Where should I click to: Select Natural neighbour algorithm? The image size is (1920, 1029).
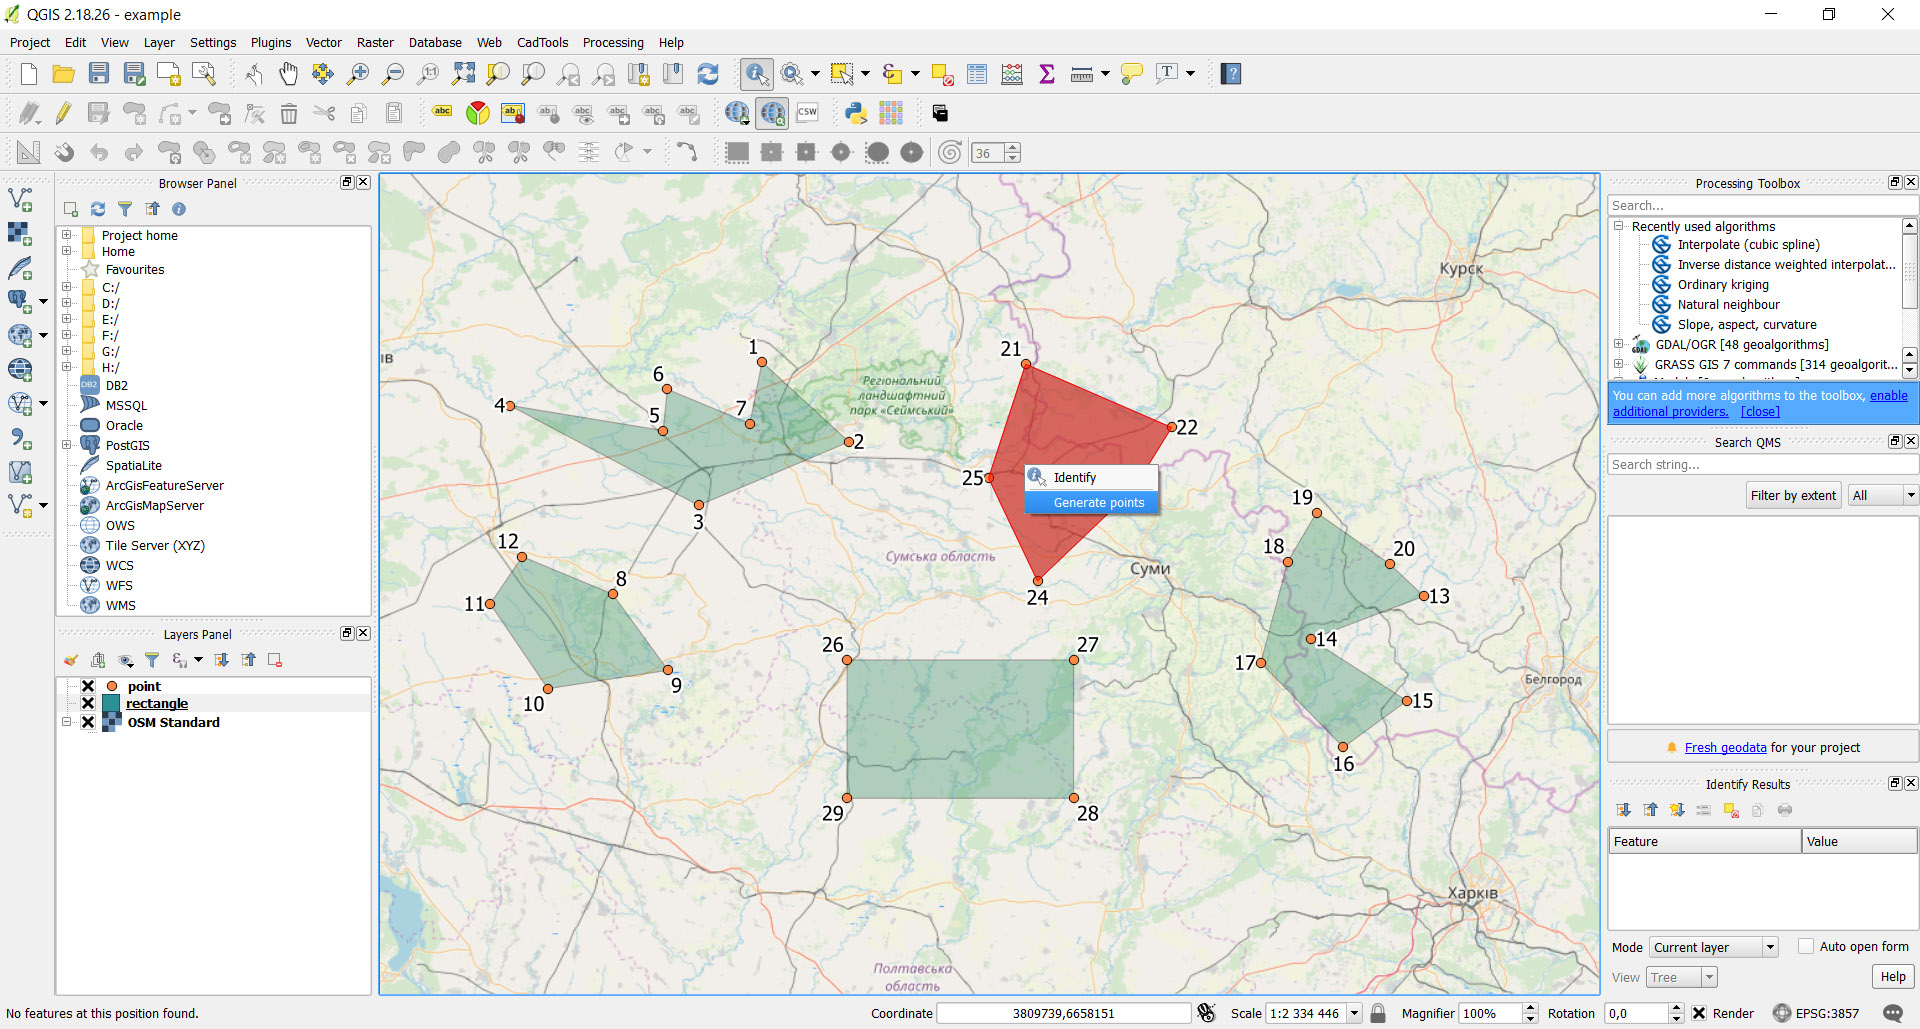click(1728, 304)
